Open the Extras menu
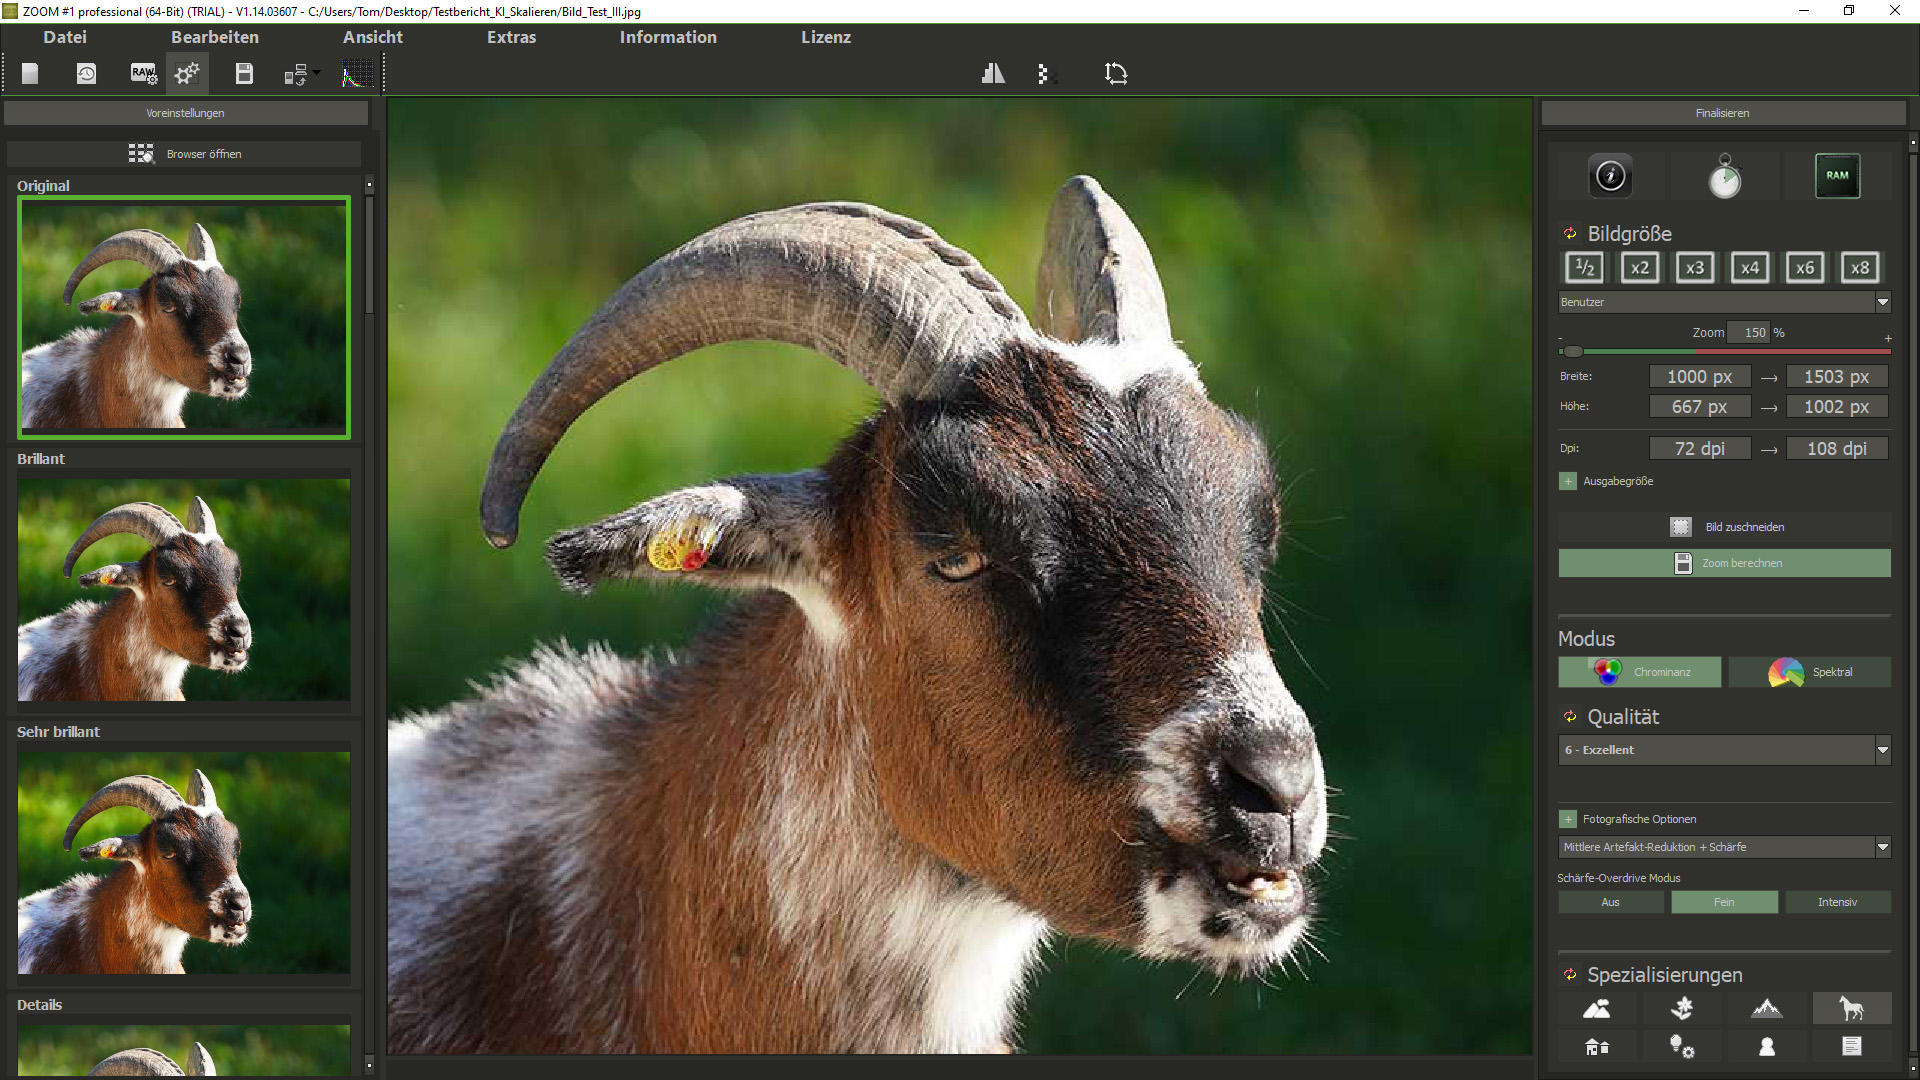 click(512, 37)
